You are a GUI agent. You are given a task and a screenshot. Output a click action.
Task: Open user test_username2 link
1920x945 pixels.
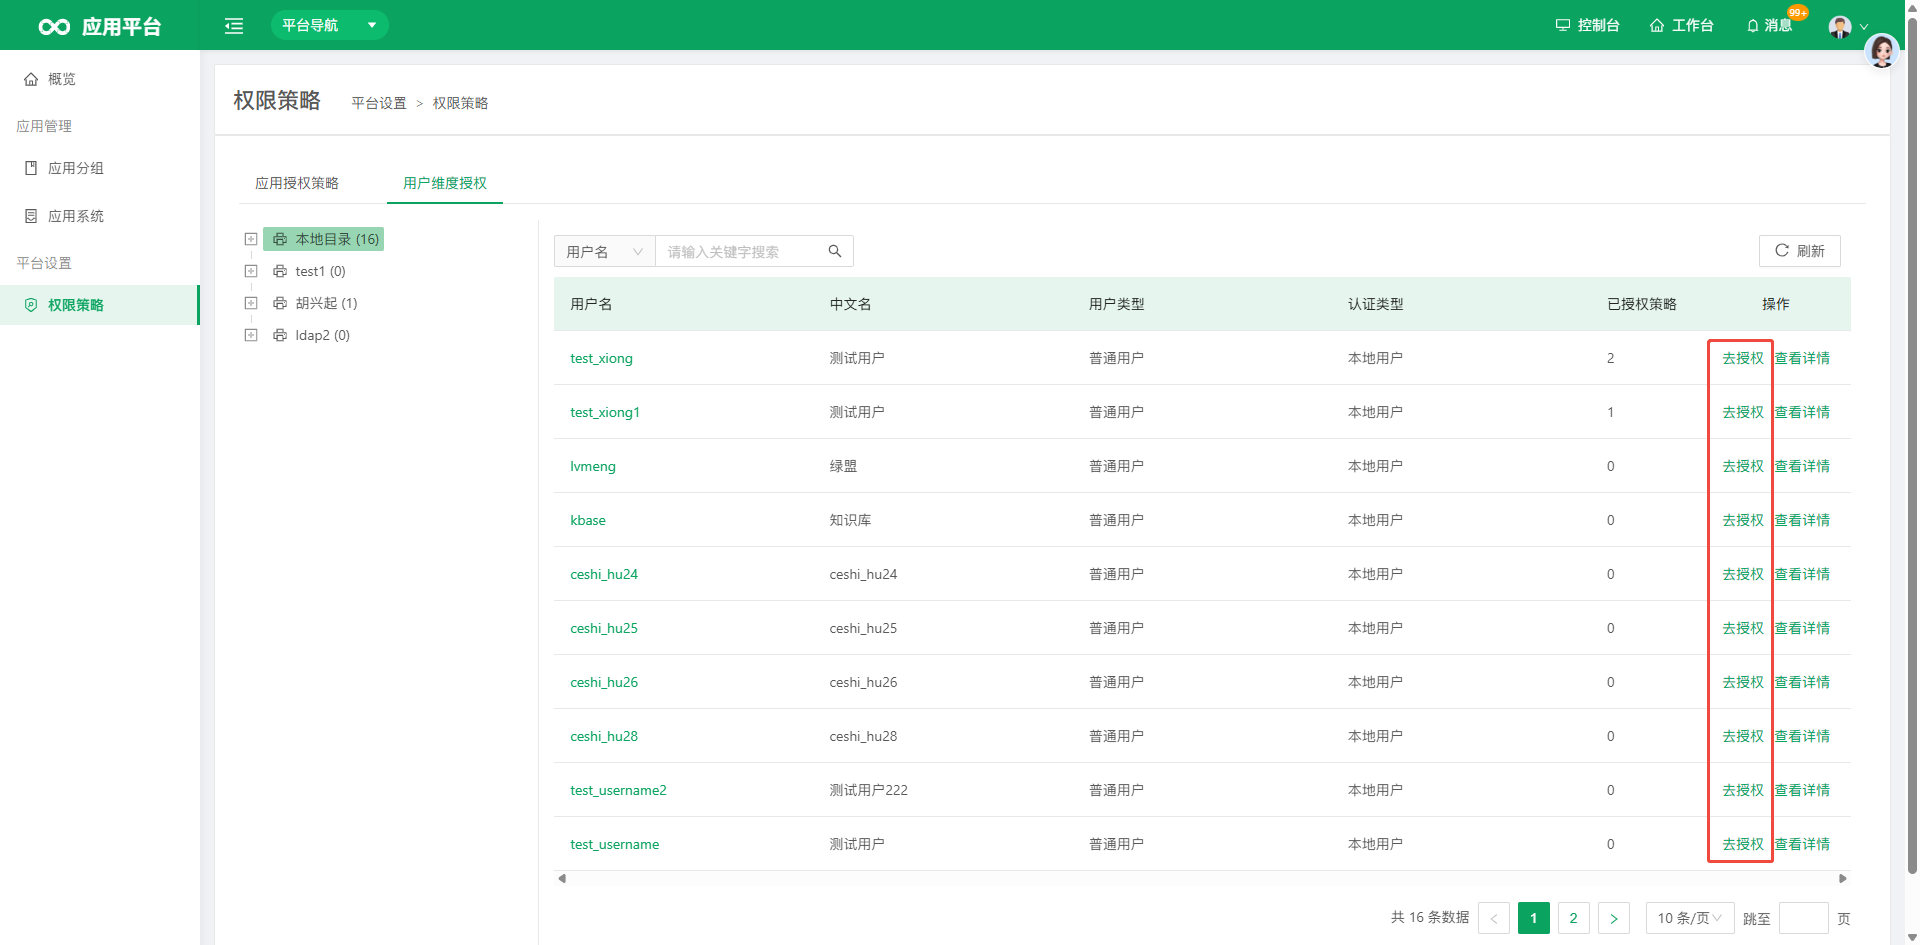pos(618,790)
